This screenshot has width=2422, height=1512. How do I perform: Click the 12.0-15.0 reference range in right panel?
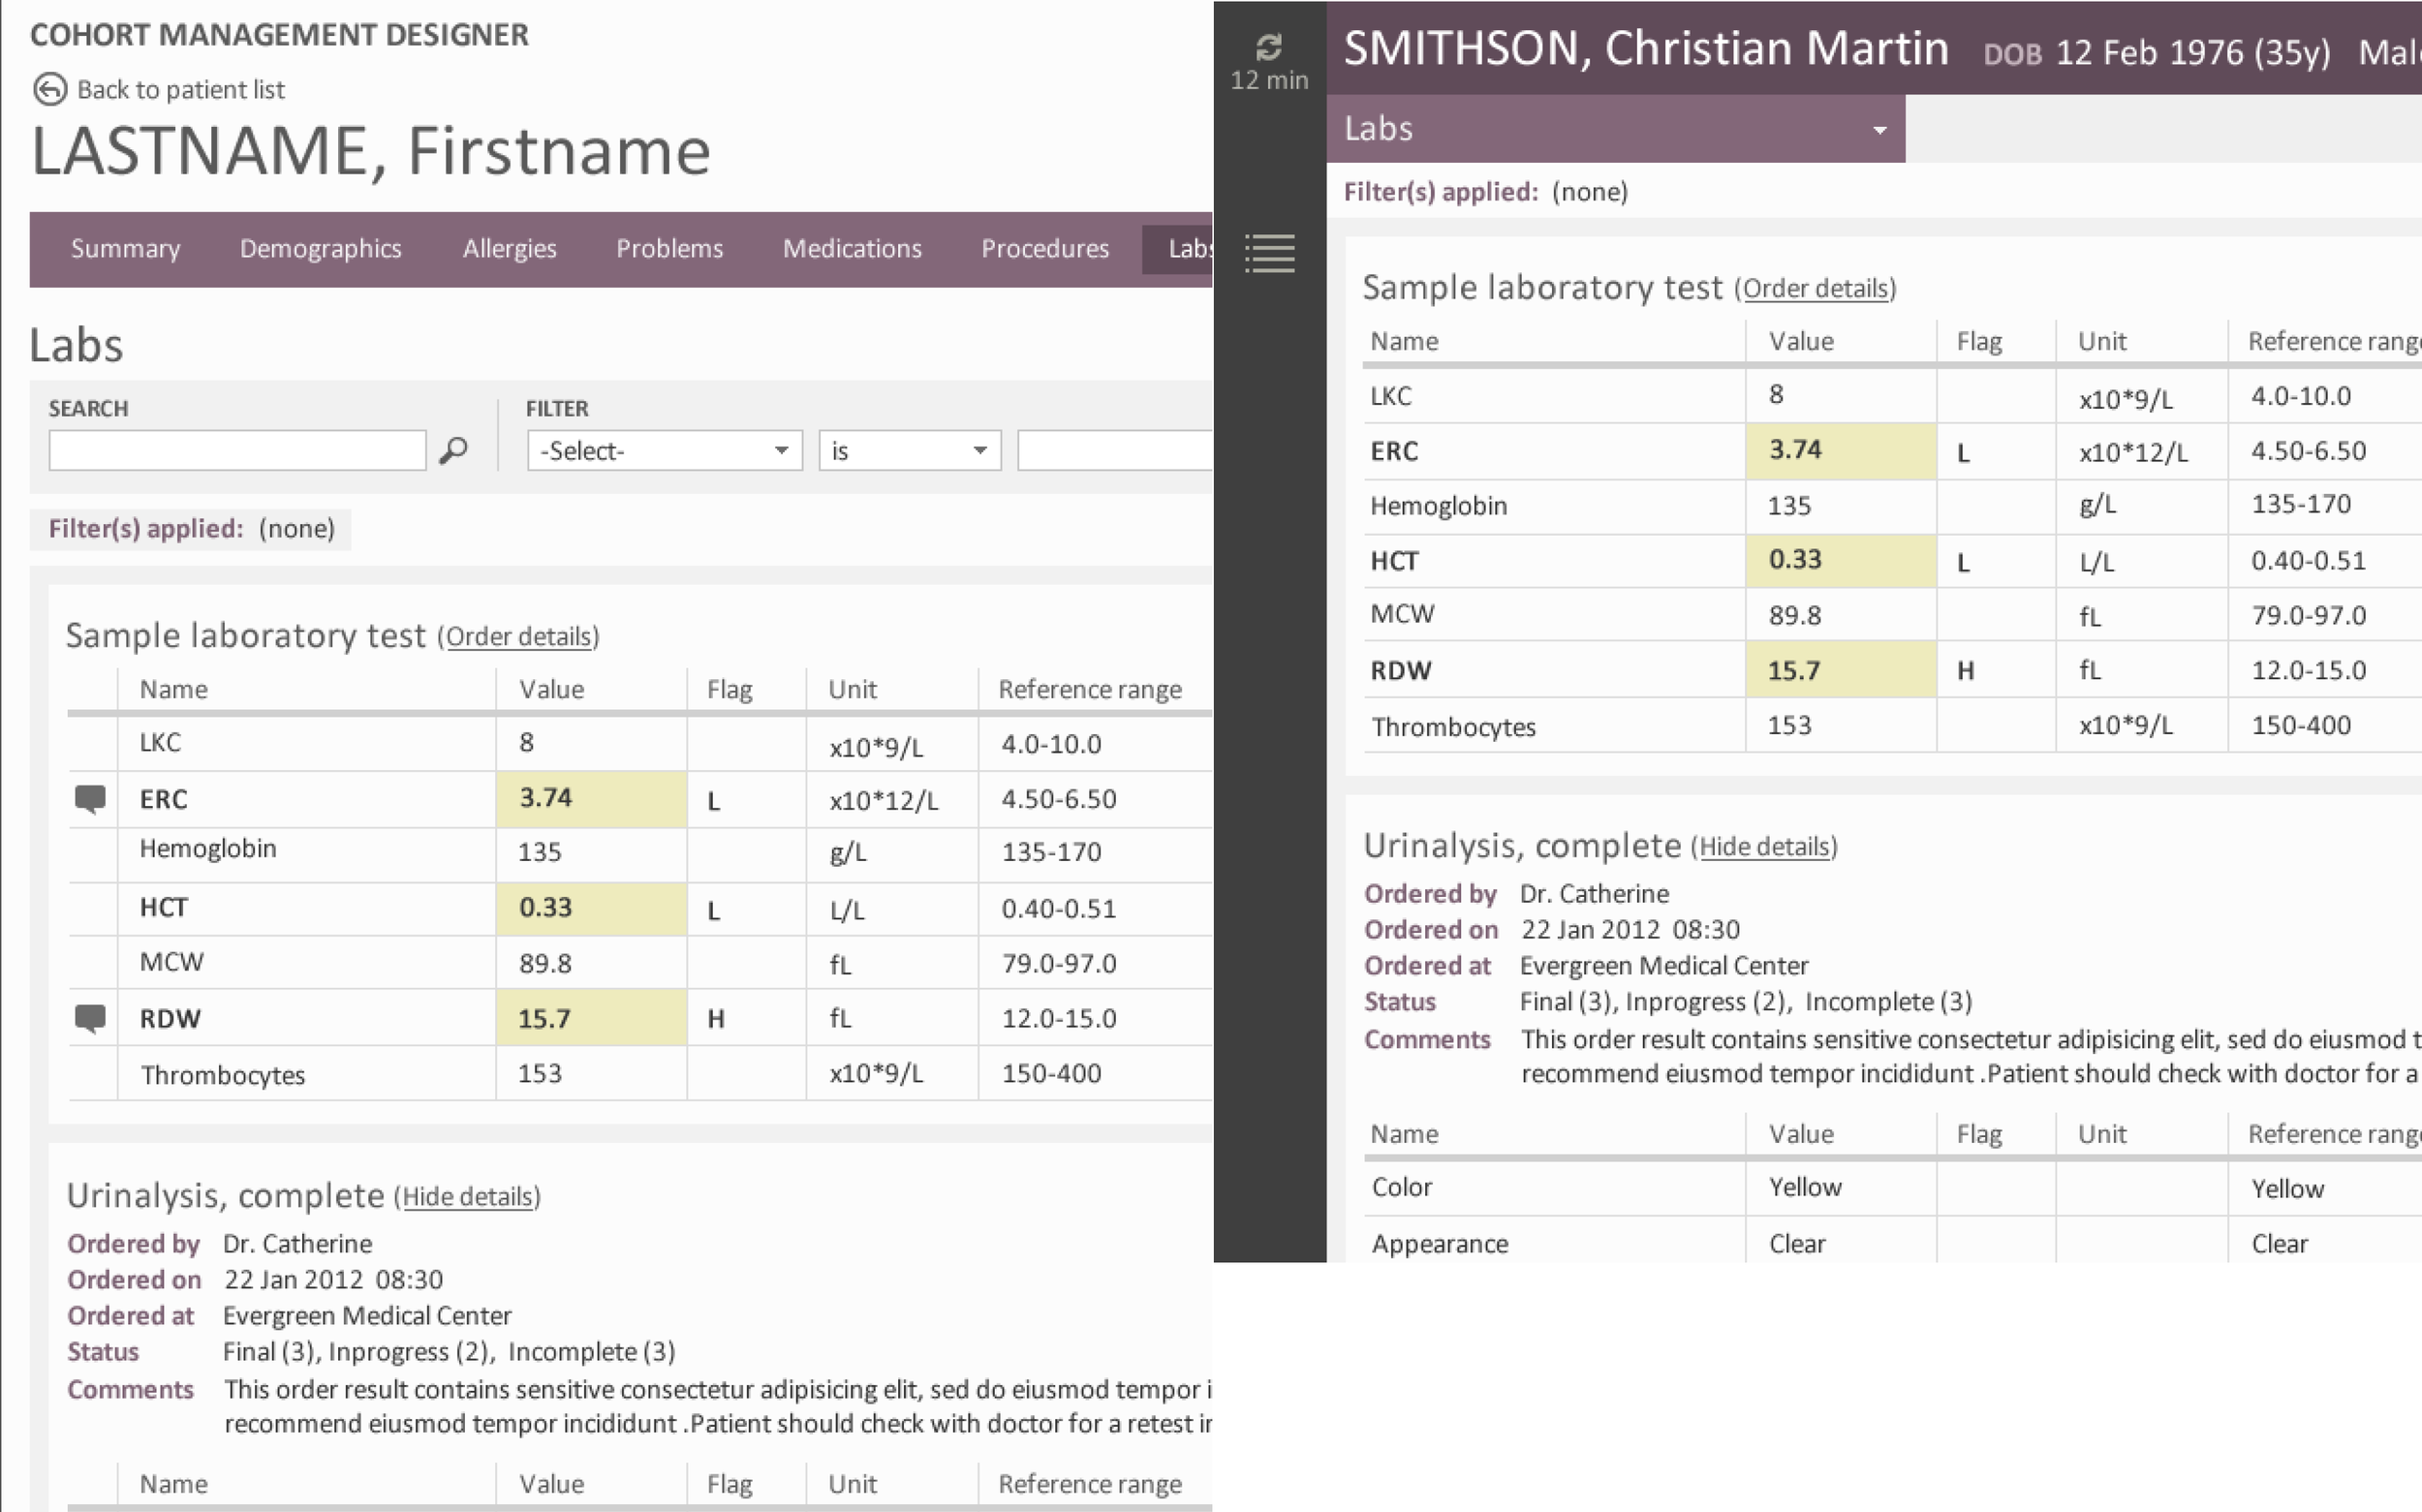coord(2308,671)
